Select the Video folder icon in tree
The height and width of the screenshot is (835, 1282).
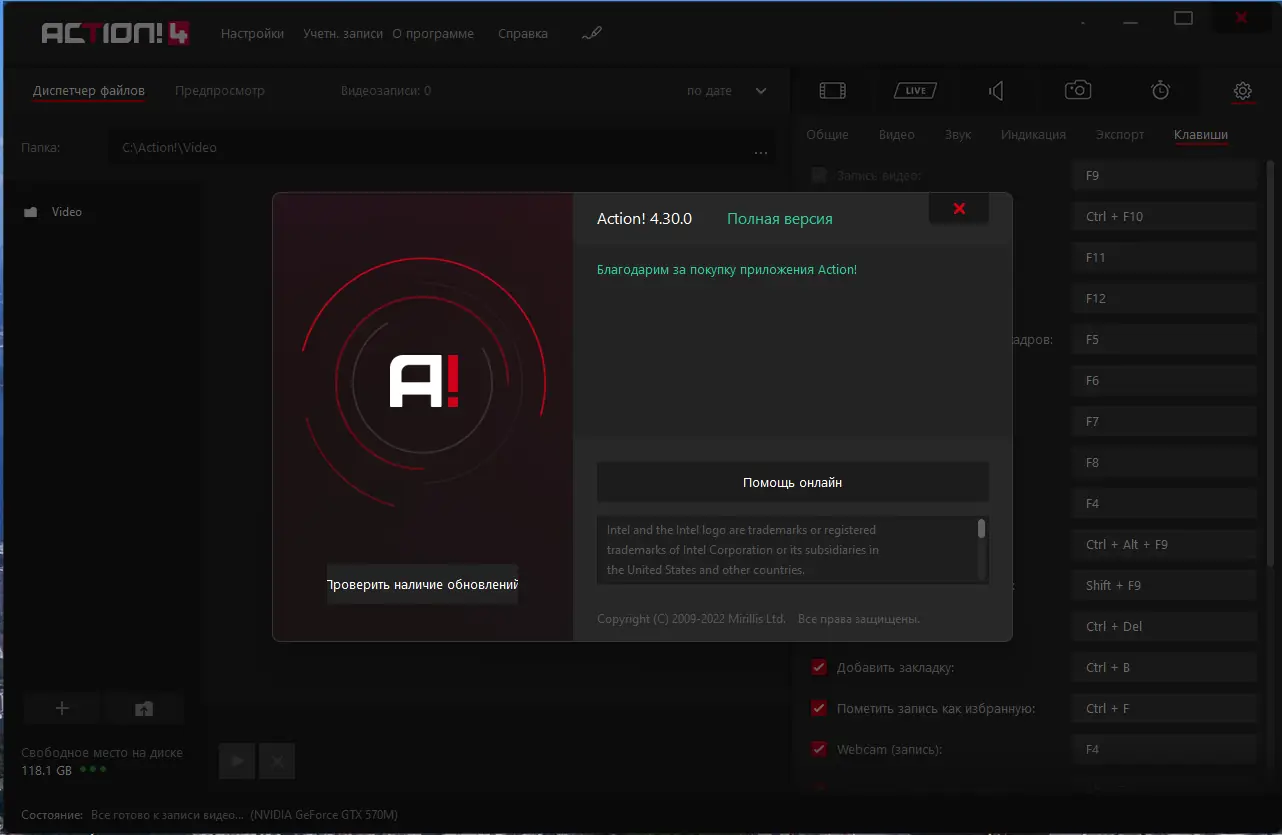coord(31,212)
